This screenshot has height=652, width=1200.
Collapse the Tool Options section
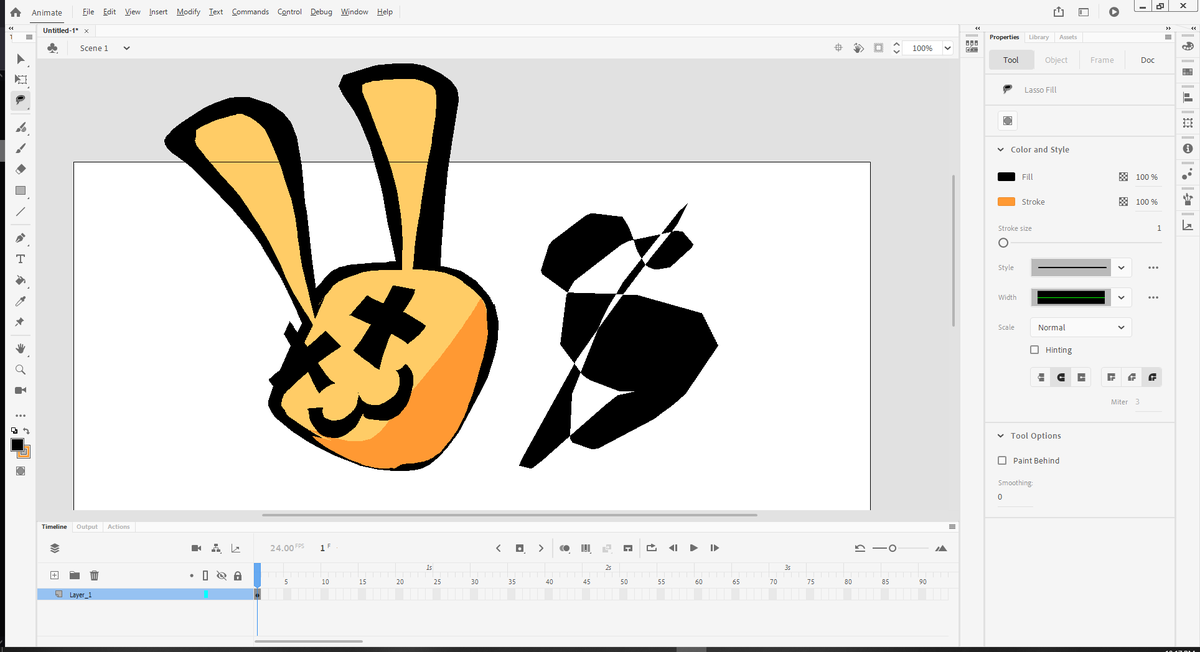coord(1001,436)
